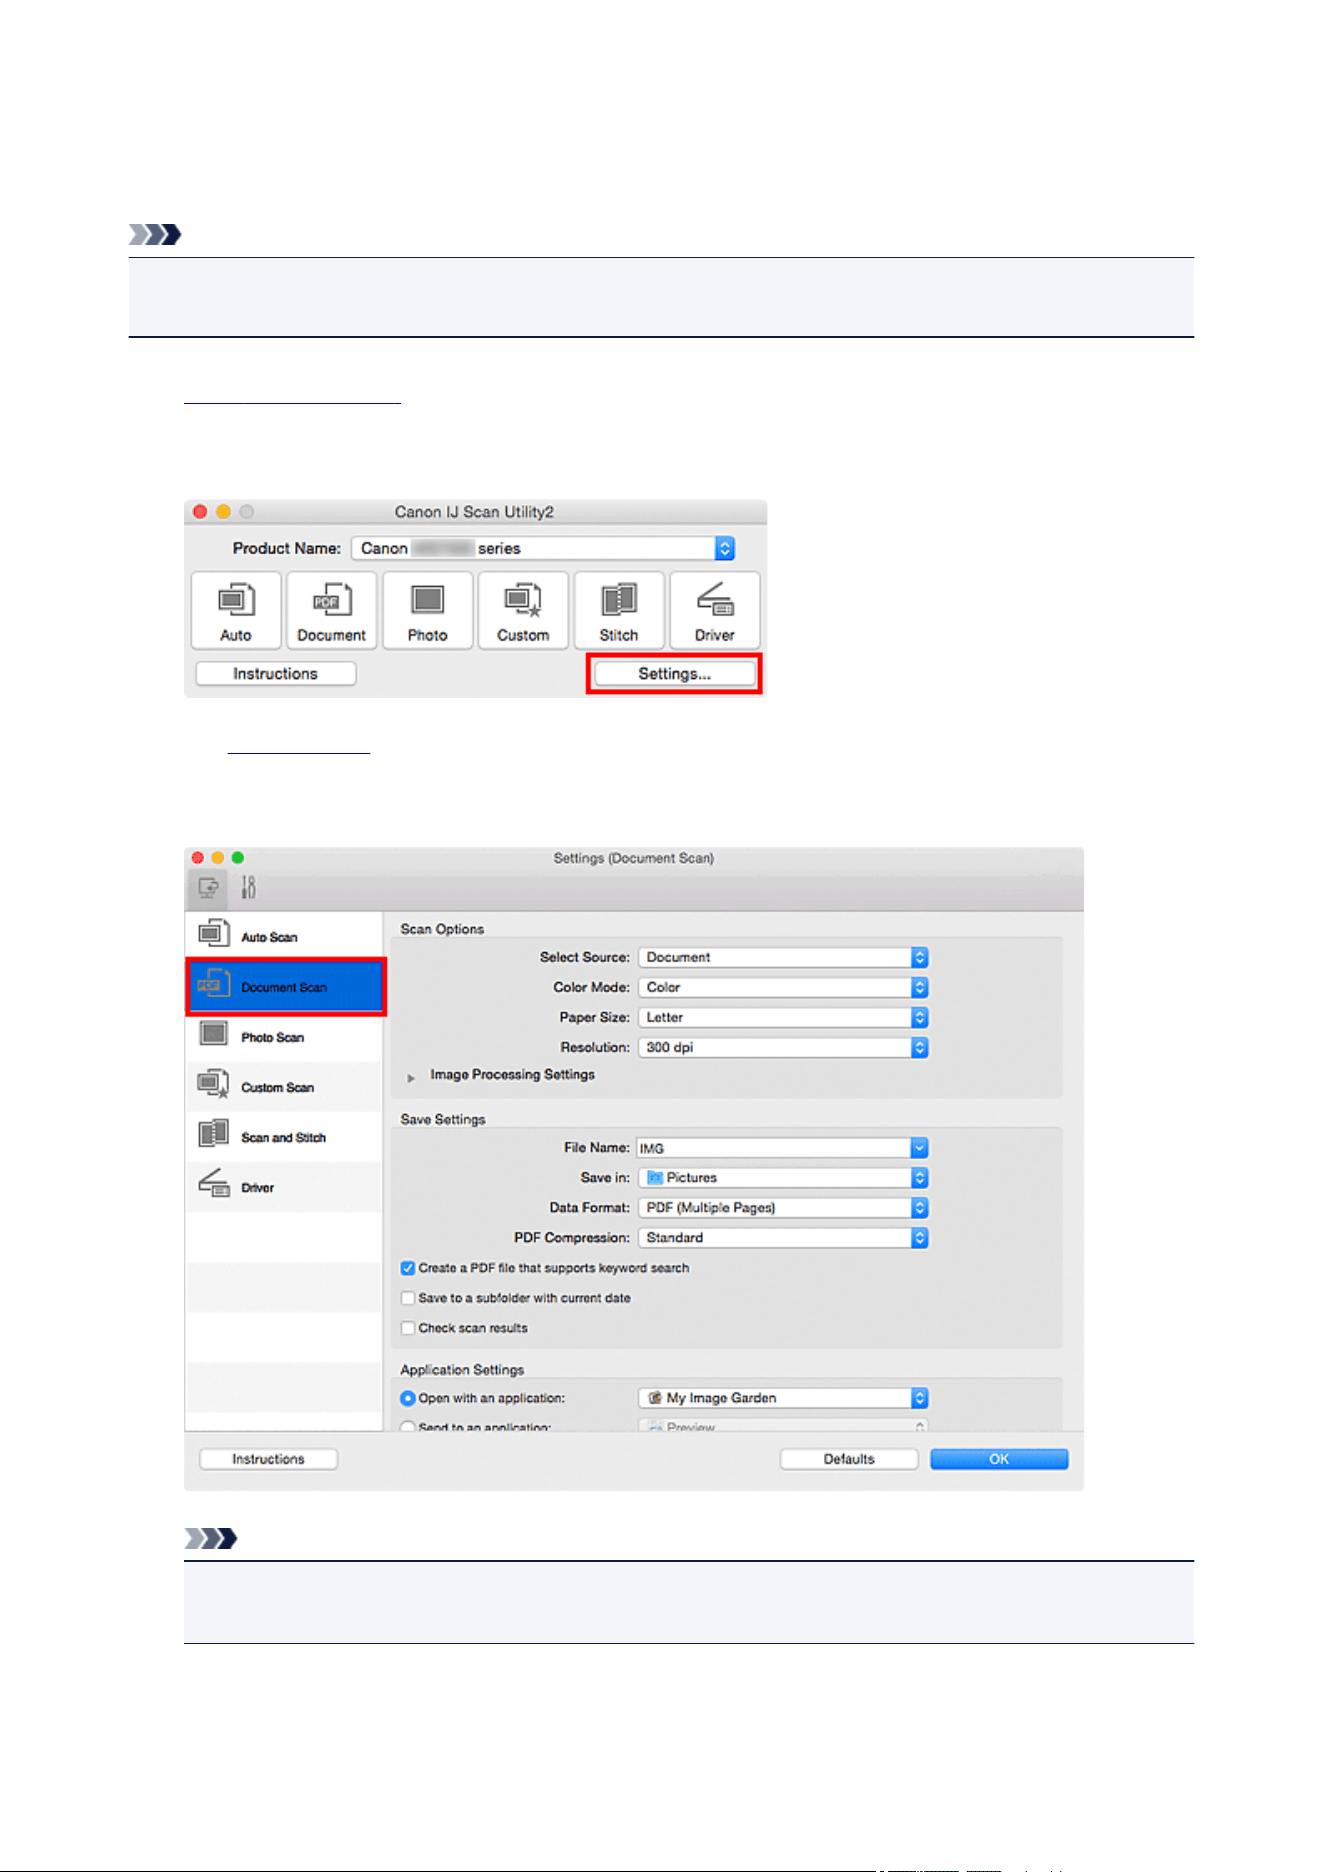Click Instructions in the Scan Utility2 window

click(x=275, y=674)
